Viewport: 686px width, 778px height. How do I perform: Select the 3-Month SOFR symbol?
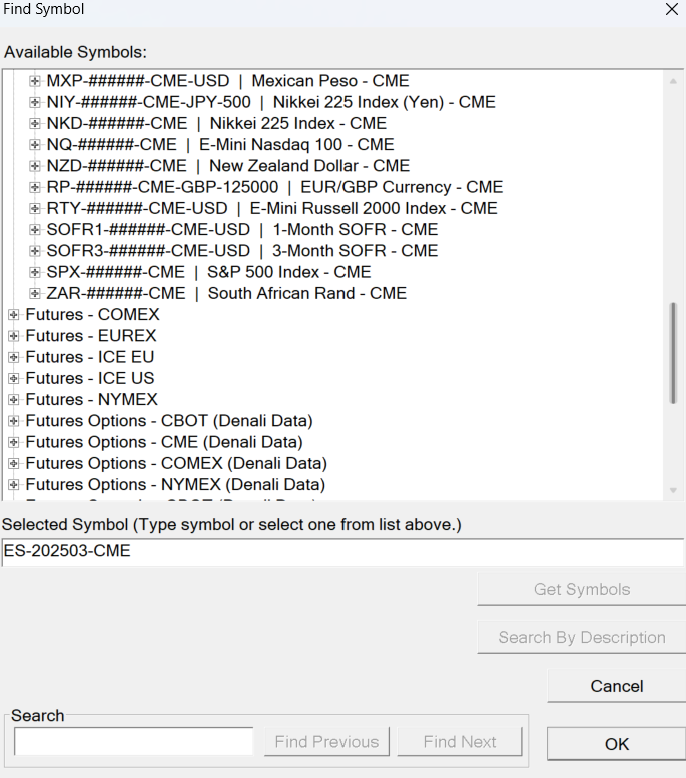pos(242,251)
